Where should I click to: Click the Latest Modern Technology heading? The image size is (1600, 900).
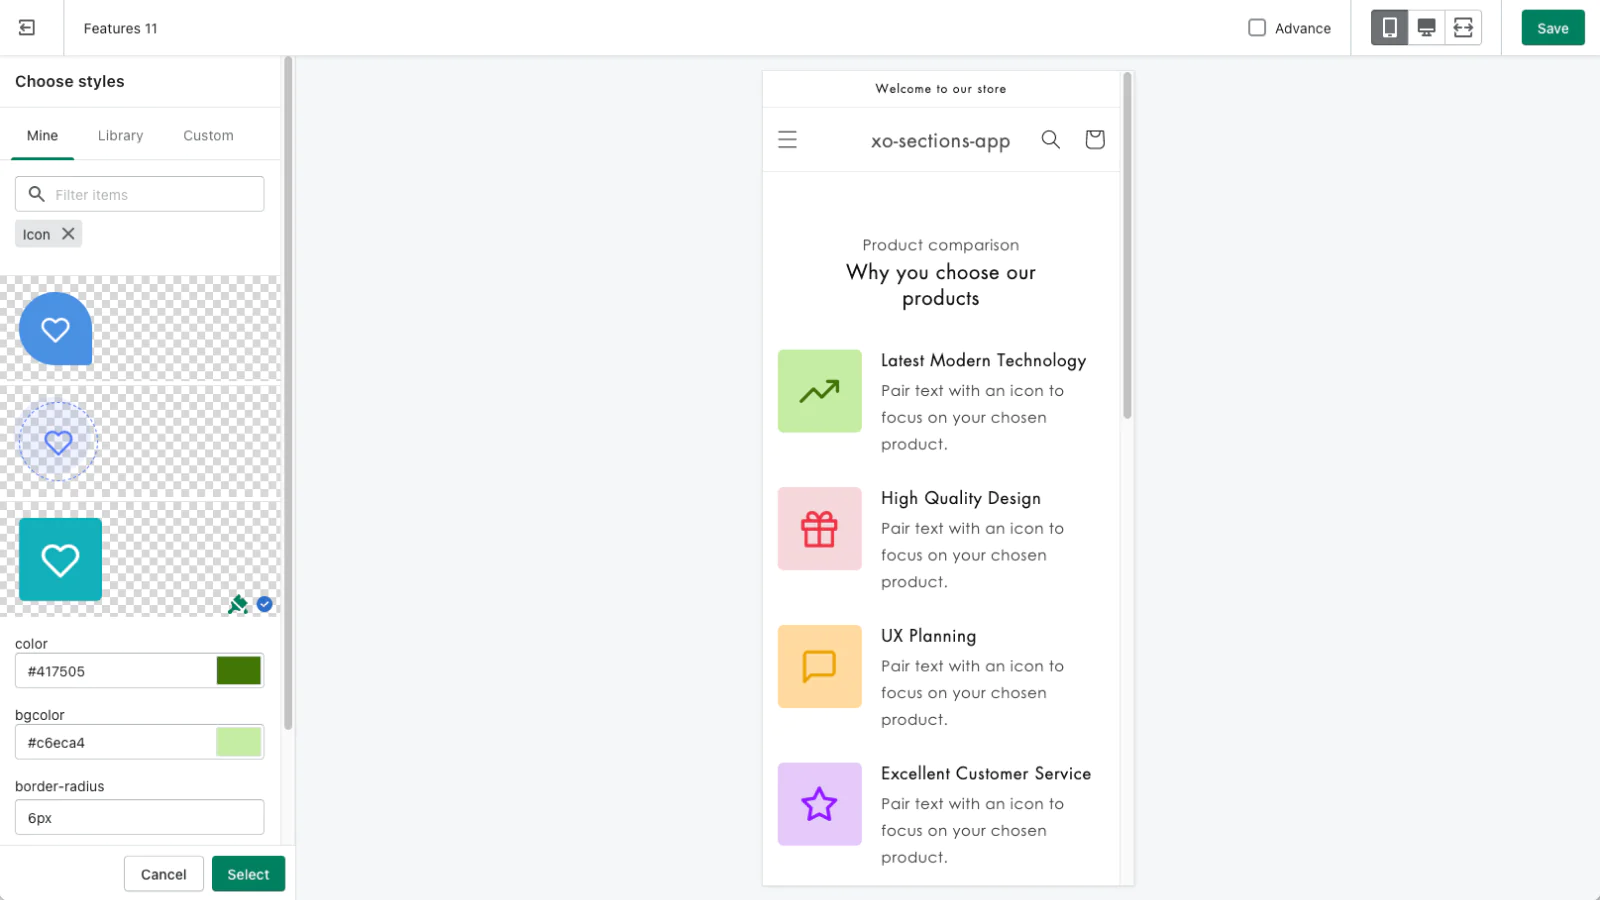click(x=983, y=360)
